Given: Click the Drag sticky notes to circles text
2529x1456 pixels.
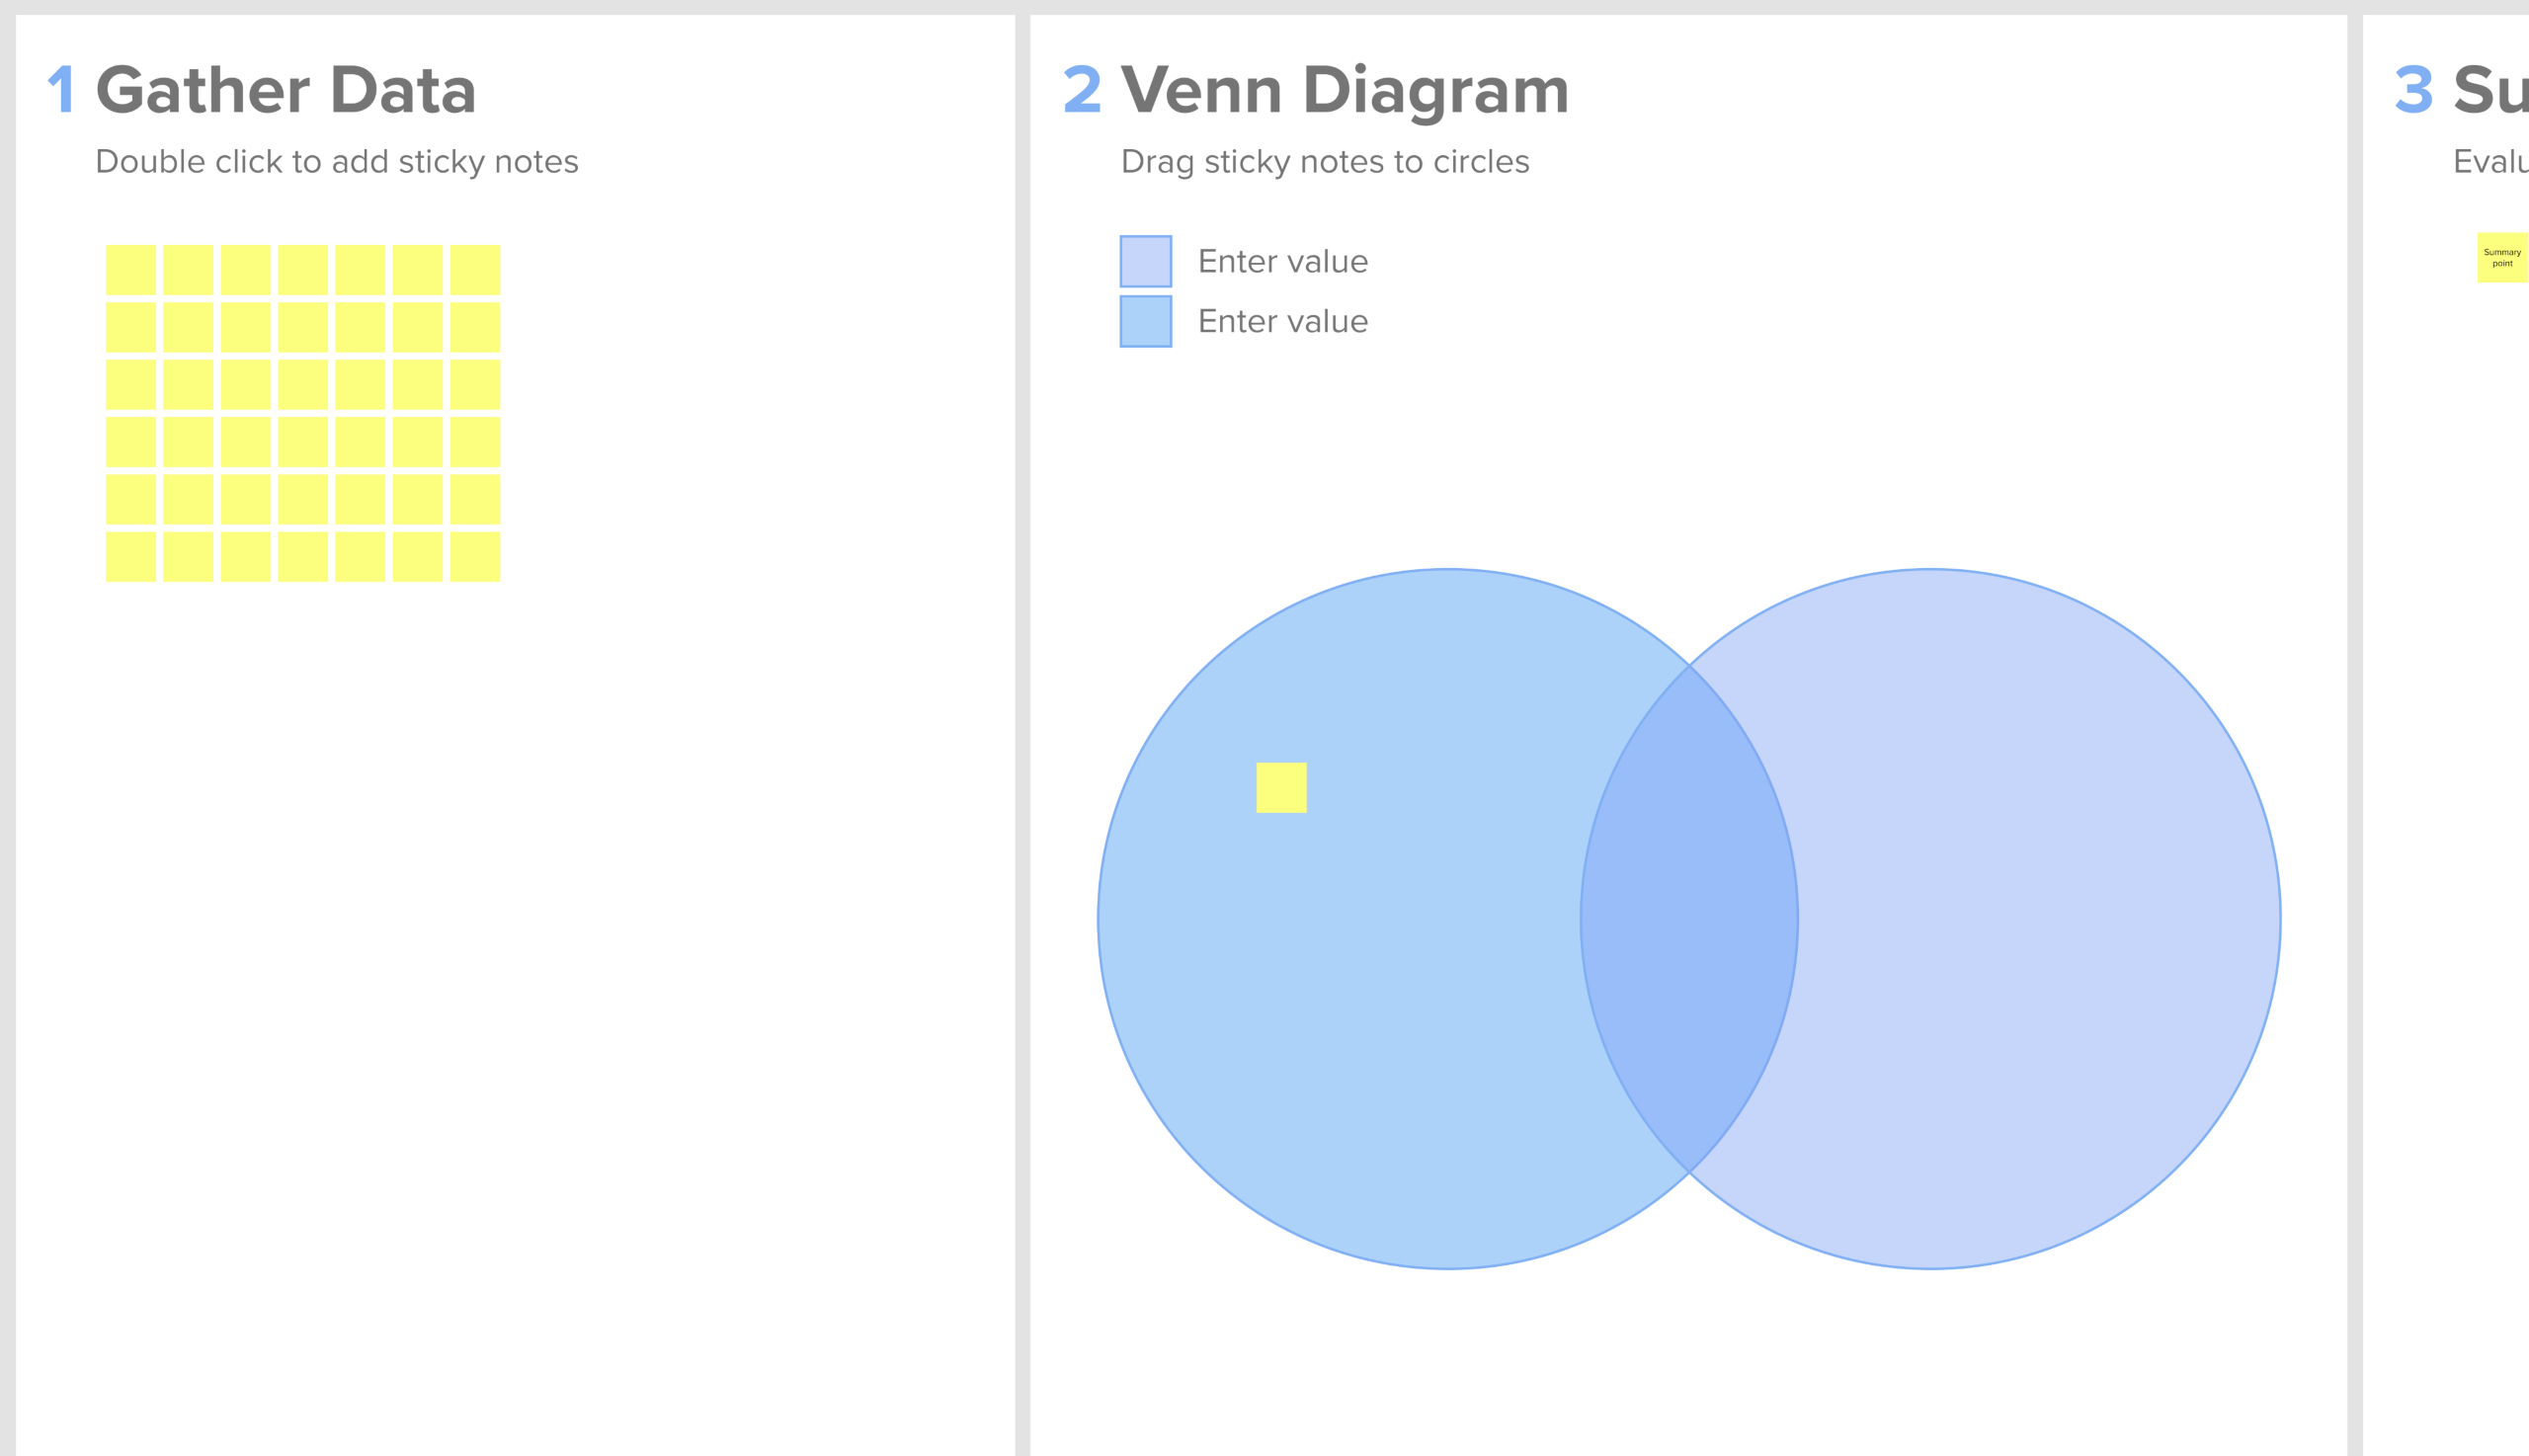Looking at the screenshot, I should click(x=1326, y=161).
